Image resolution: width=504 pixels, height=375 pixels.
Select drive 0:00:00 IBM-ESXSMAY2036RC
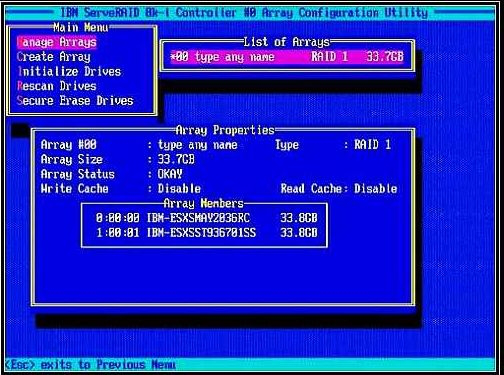207,218
